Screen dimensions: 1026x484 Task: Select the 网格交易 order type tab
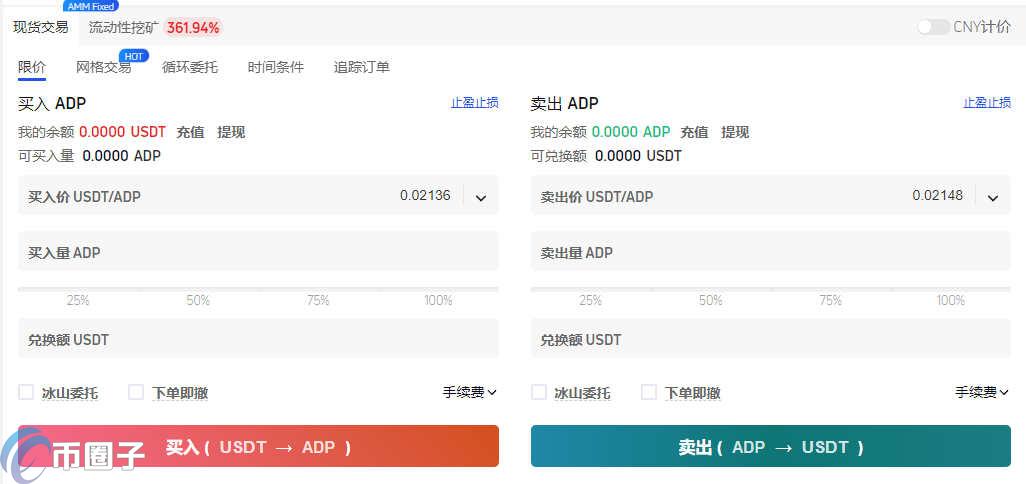coord(104,67)
